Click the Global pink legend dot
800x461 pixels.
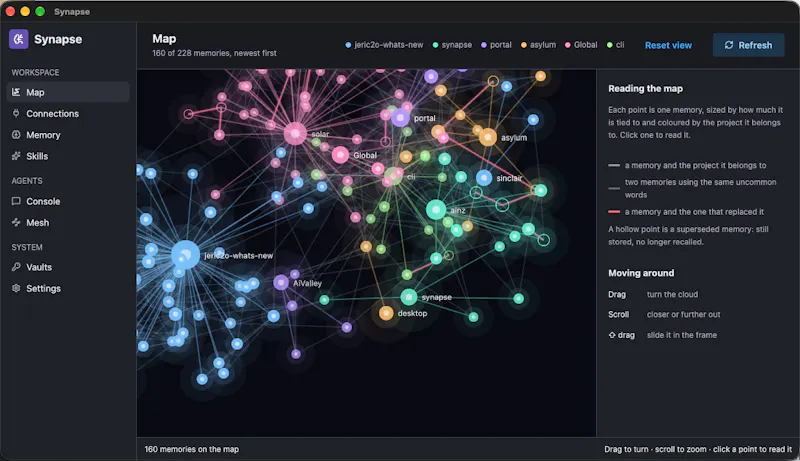click(x=567, y=45)
